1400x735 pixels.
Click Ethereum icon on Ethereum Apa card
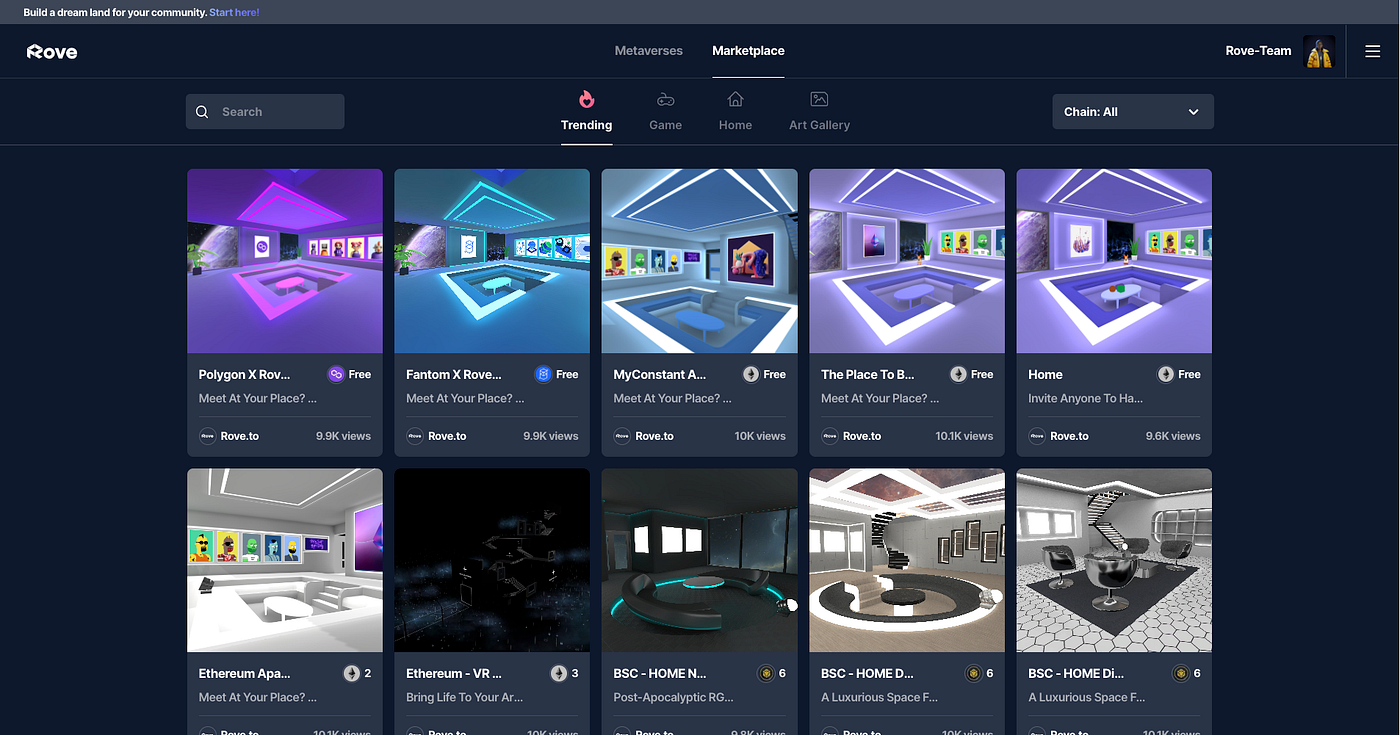[x=351, y=673]
